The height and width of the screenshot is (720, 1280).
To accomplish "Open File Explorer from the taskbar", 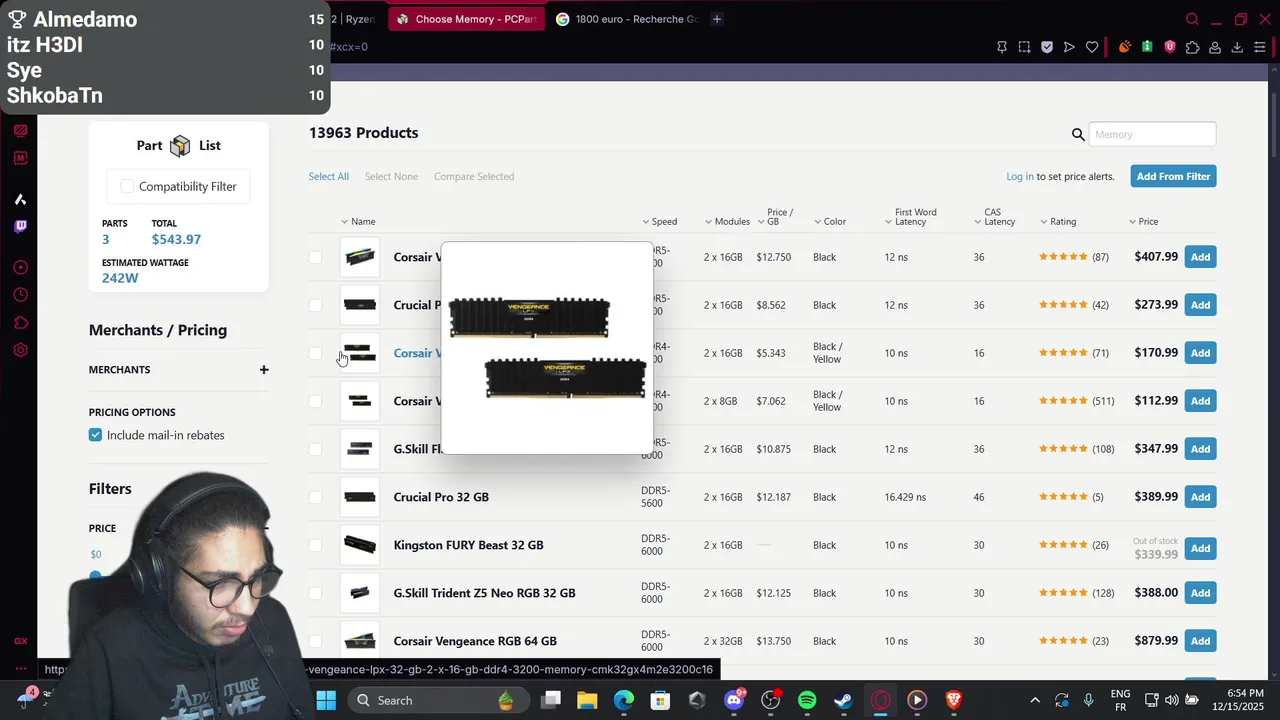I will 586,700.
